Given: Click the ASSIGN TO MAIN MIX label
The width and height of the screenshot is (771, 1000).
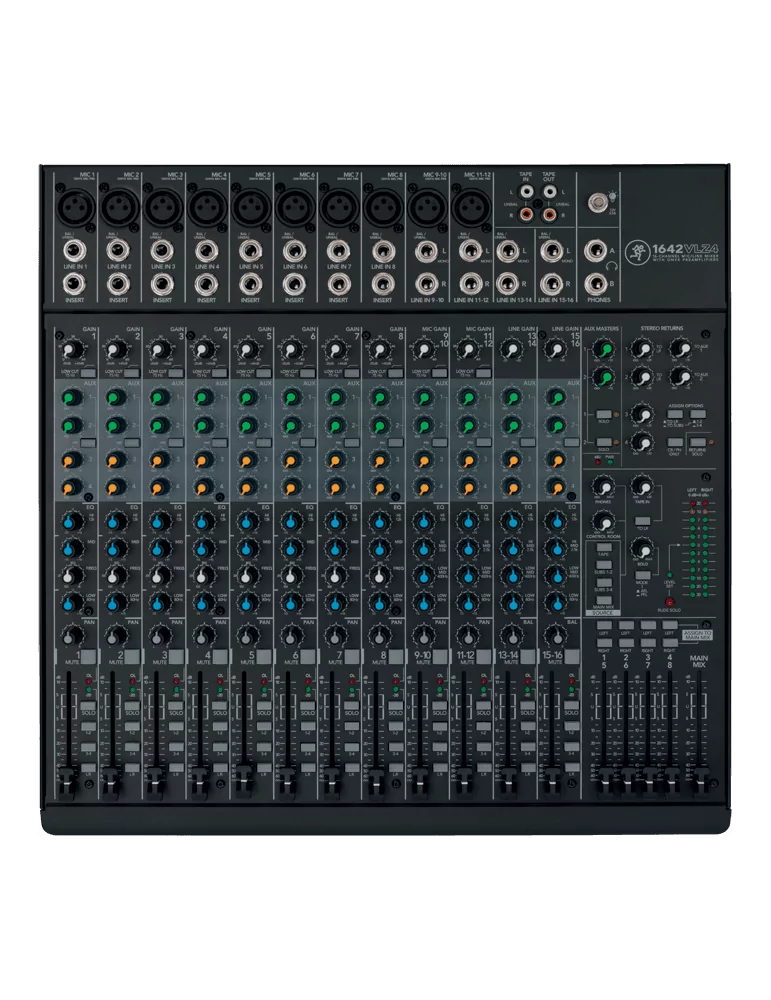Looking at the screenshot, I should [698, 635].
